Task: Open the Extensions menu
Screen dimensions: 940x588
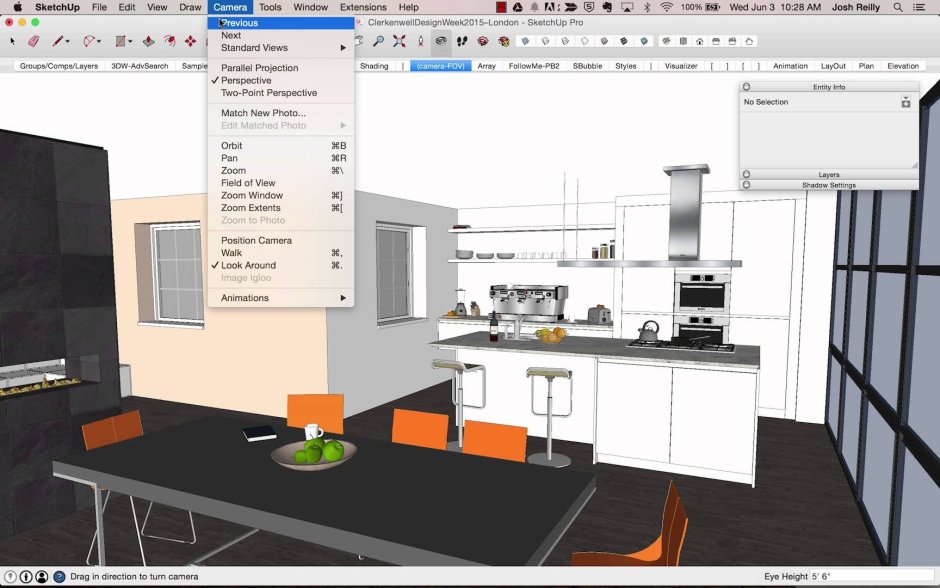Action: [363, 7]
